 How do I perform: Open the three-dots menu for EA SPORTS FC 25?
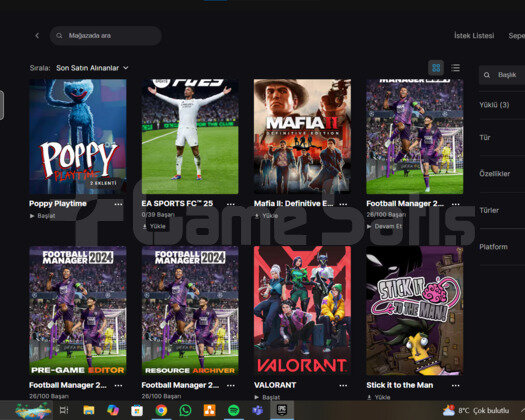click(x=231, y=204)
